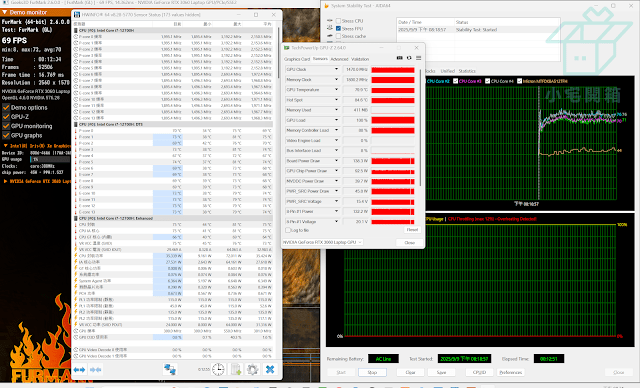Toggle the Micron SSD graph checkbox
Viewport: 640px width, 388px height.
519,81
